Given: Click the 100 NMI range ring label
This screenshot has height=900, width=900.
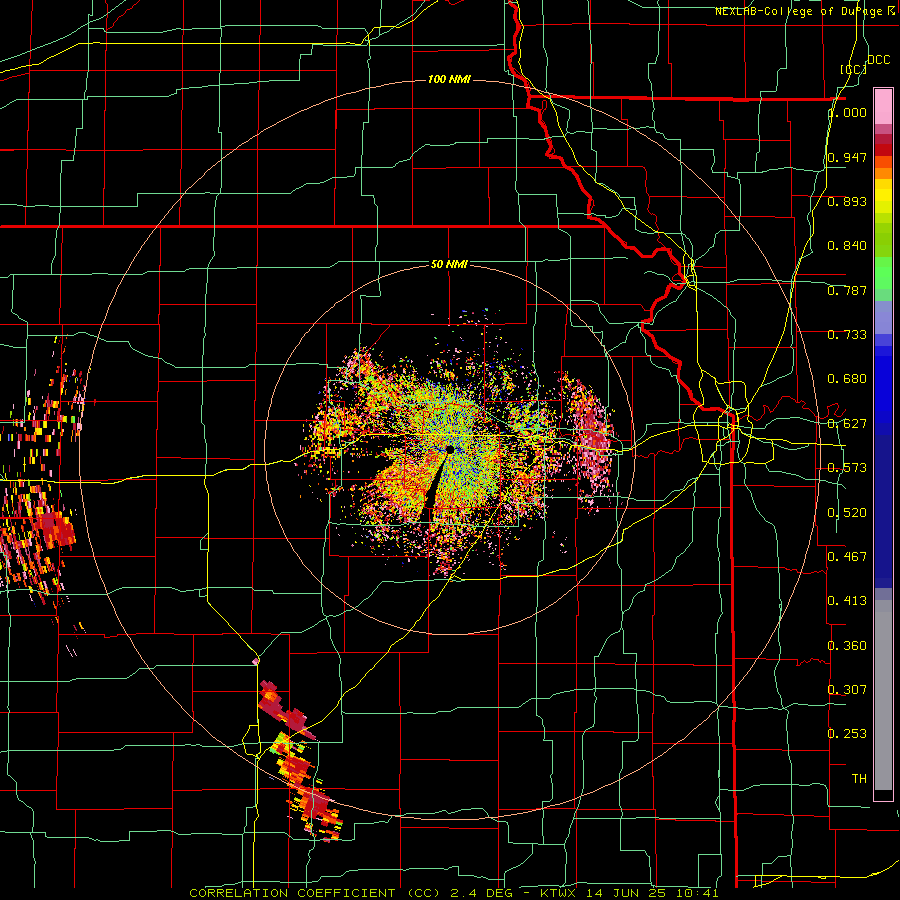Looking at the screenshot, I should 449,79.
